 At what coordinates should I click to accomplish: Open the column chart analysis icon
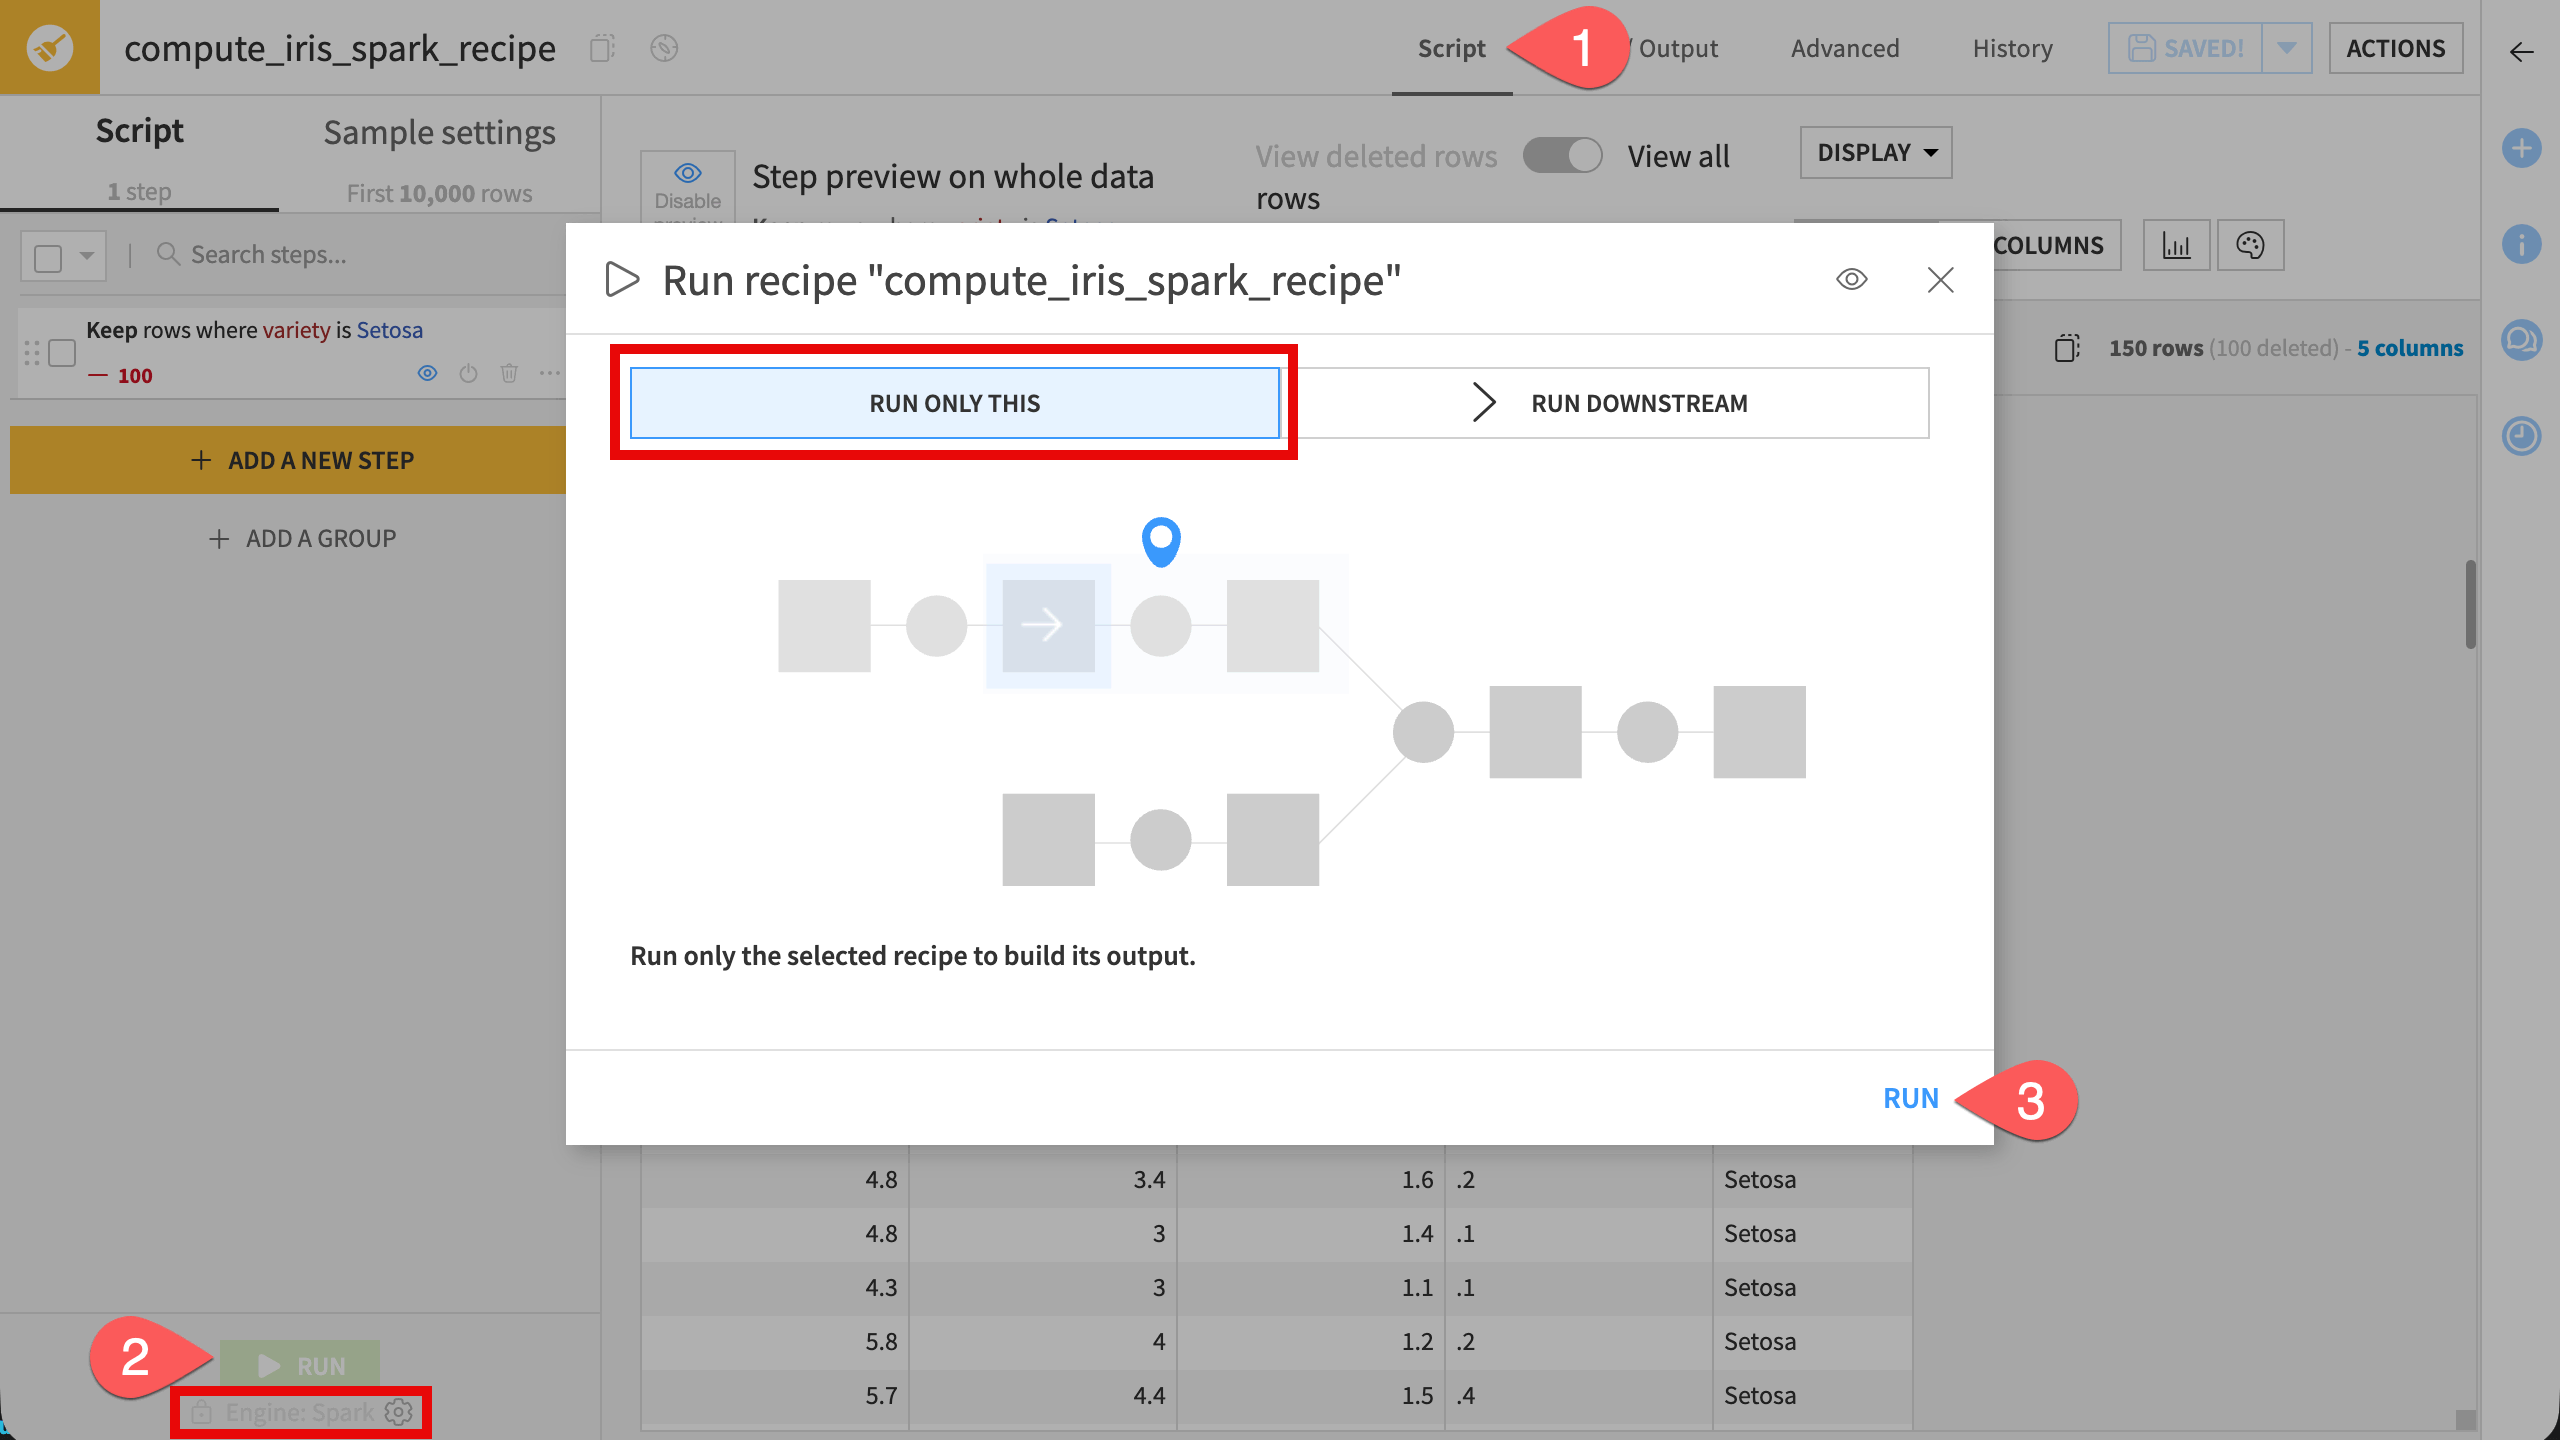pos(2176,245)
